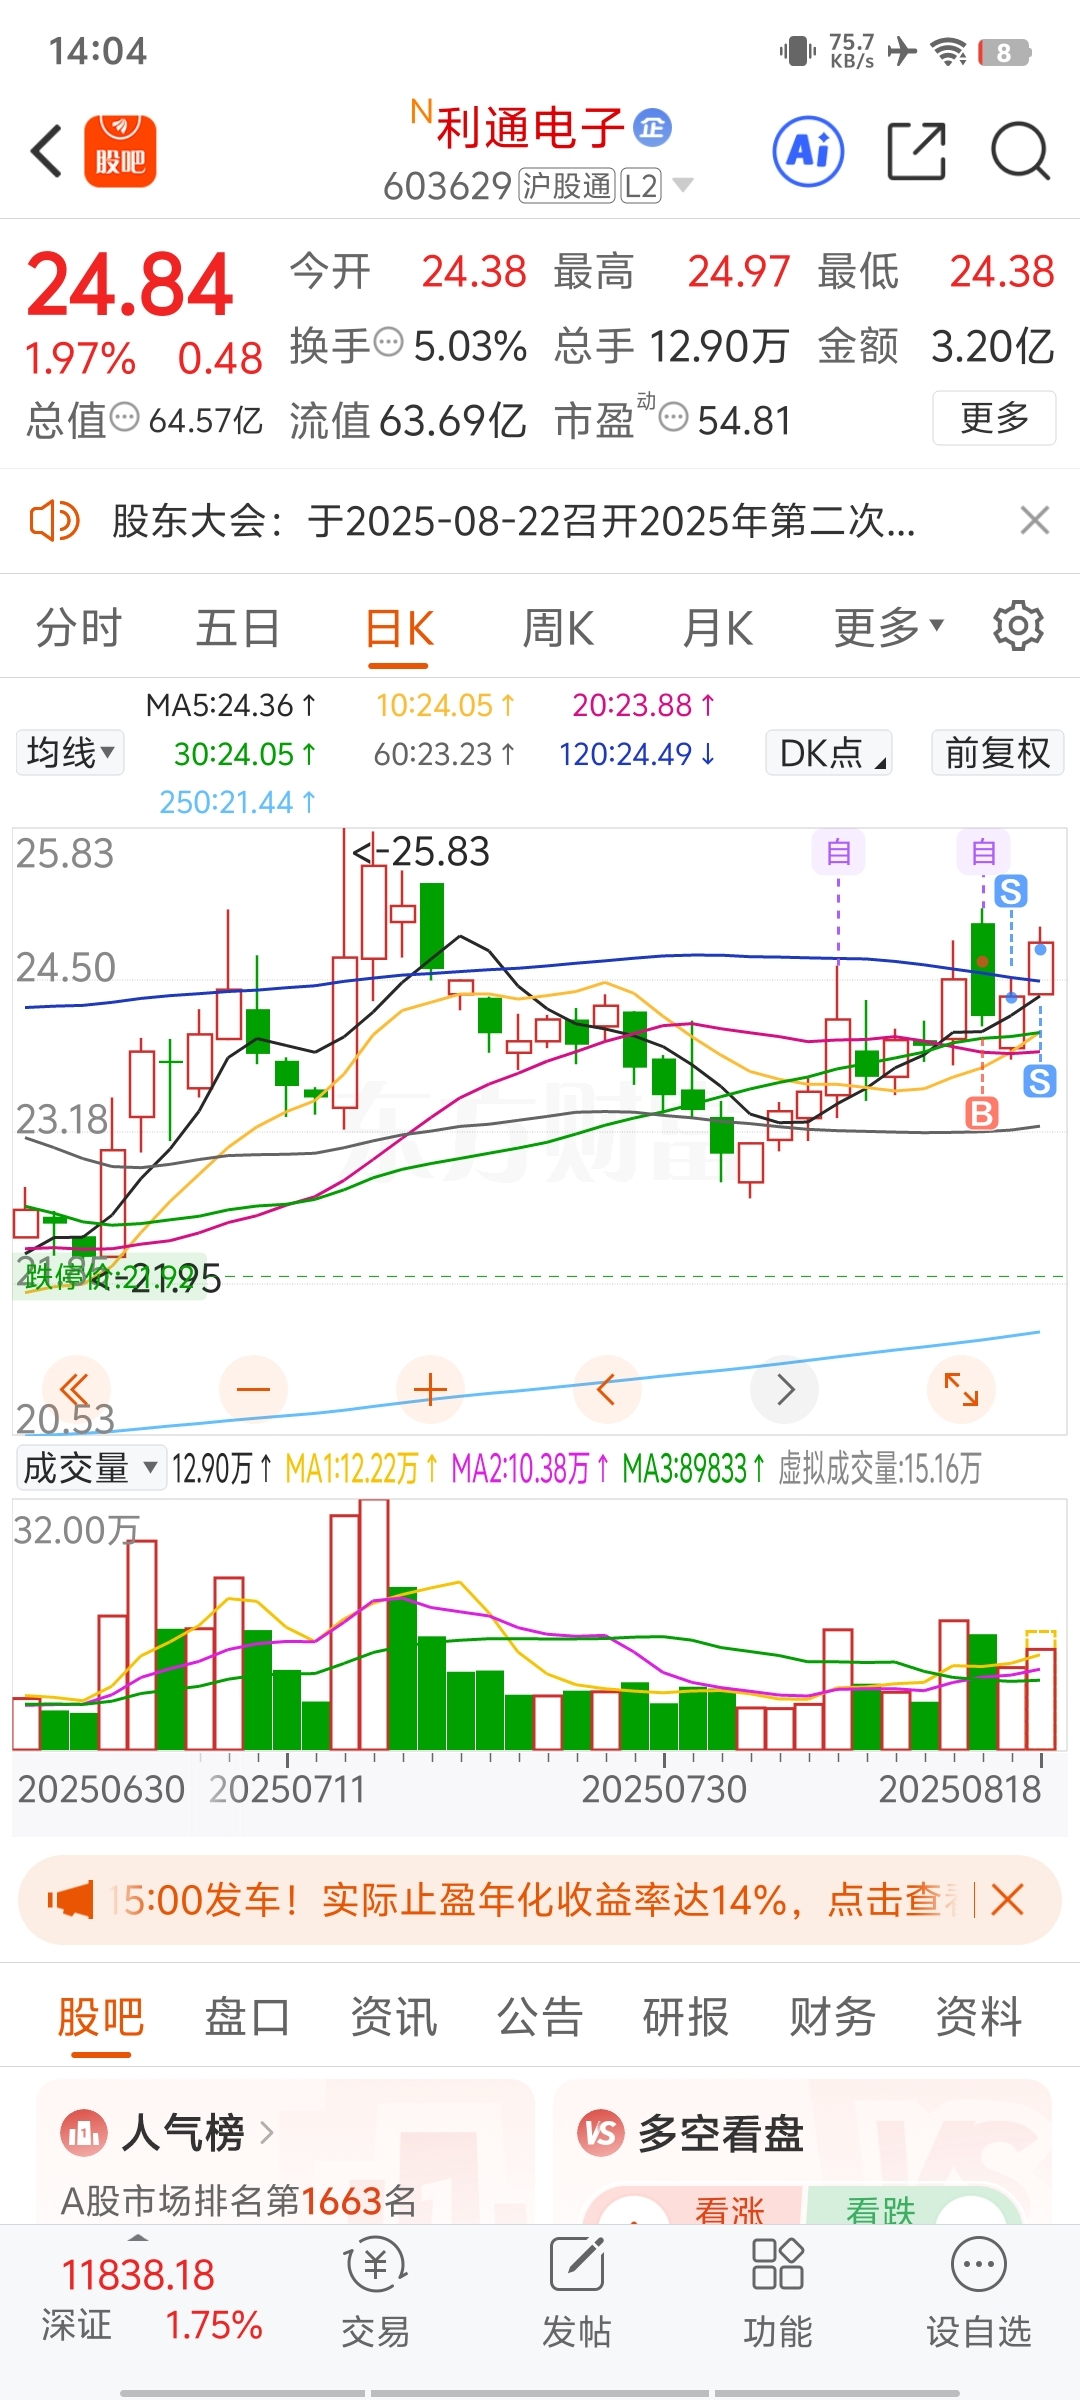Tap the 更多 quote details button
This screenshot has height=2400, width=1080.
coord(994,418)
